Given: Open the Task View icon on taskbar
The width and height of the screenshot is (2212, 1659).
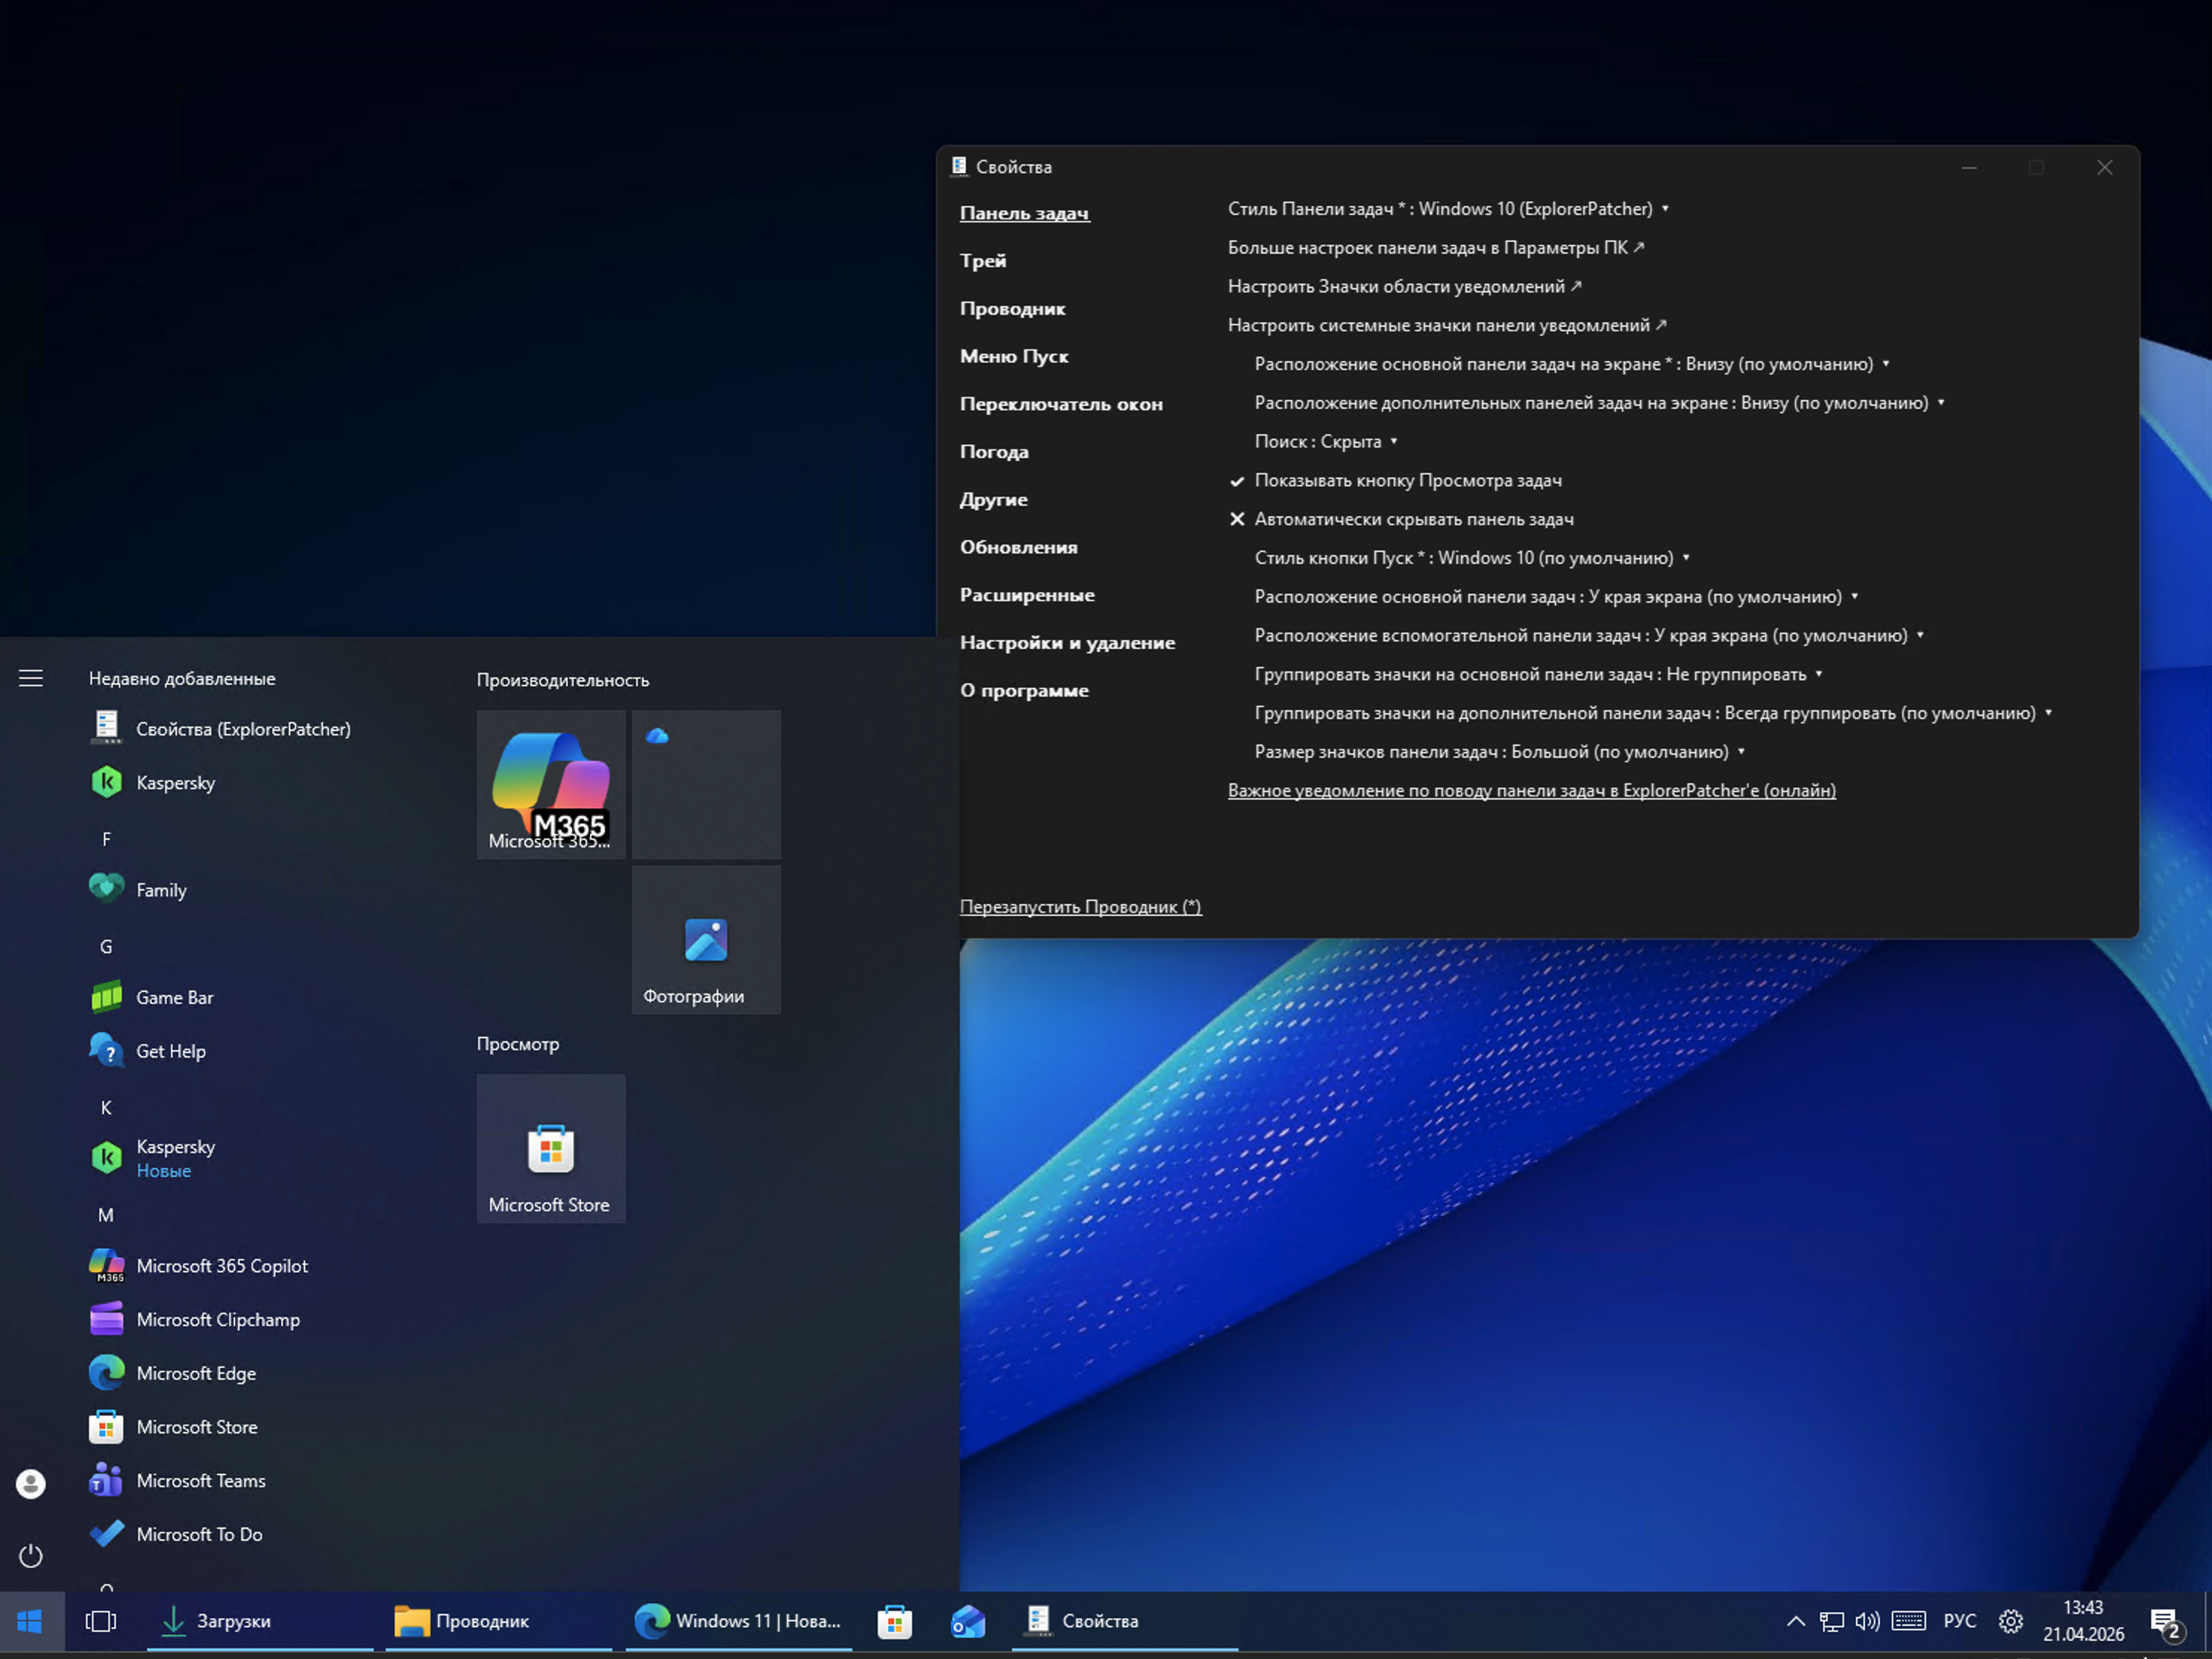Looking at the screenshot, I should pyautogui.click(x=101, y=1621).
